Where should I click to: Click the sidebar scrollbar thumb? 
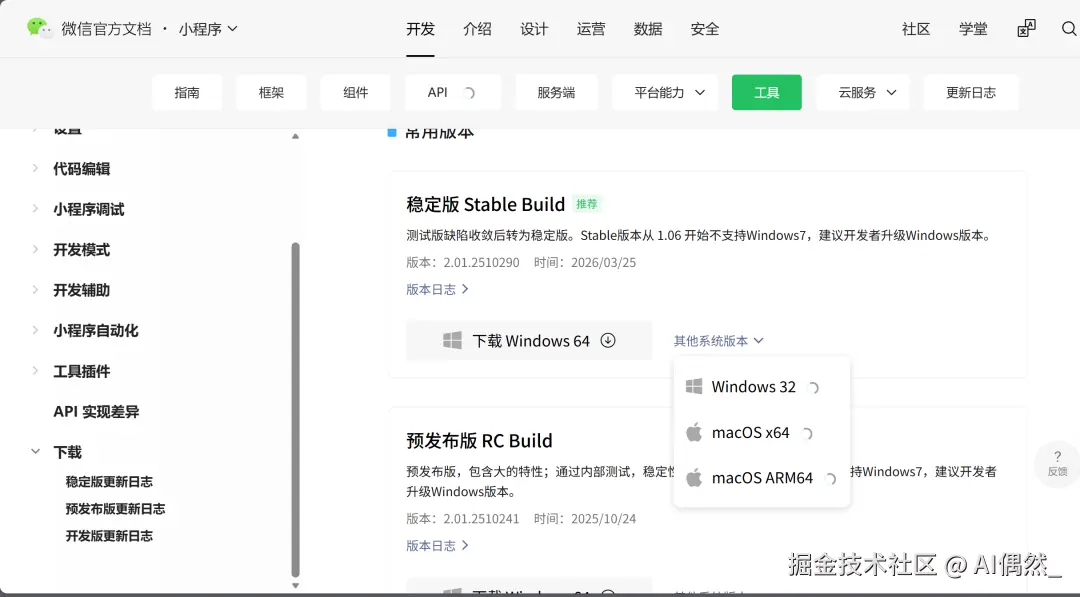[x=295, y=410]
